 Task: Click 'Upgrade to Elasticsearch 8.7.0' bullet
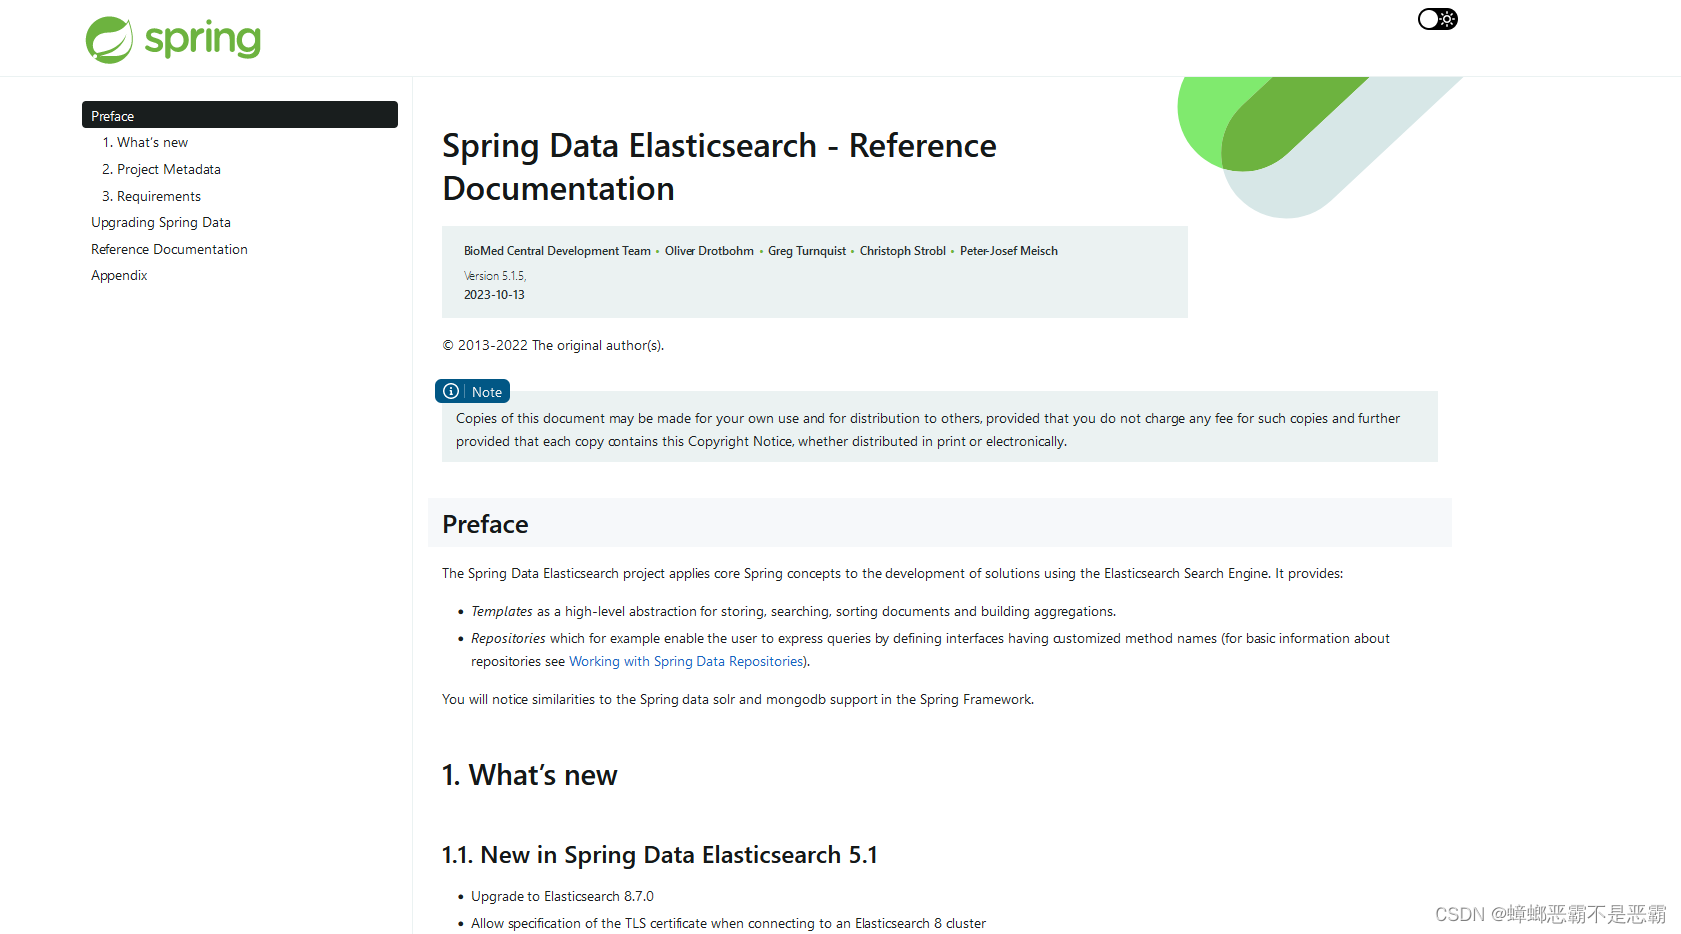coord(562,896)
